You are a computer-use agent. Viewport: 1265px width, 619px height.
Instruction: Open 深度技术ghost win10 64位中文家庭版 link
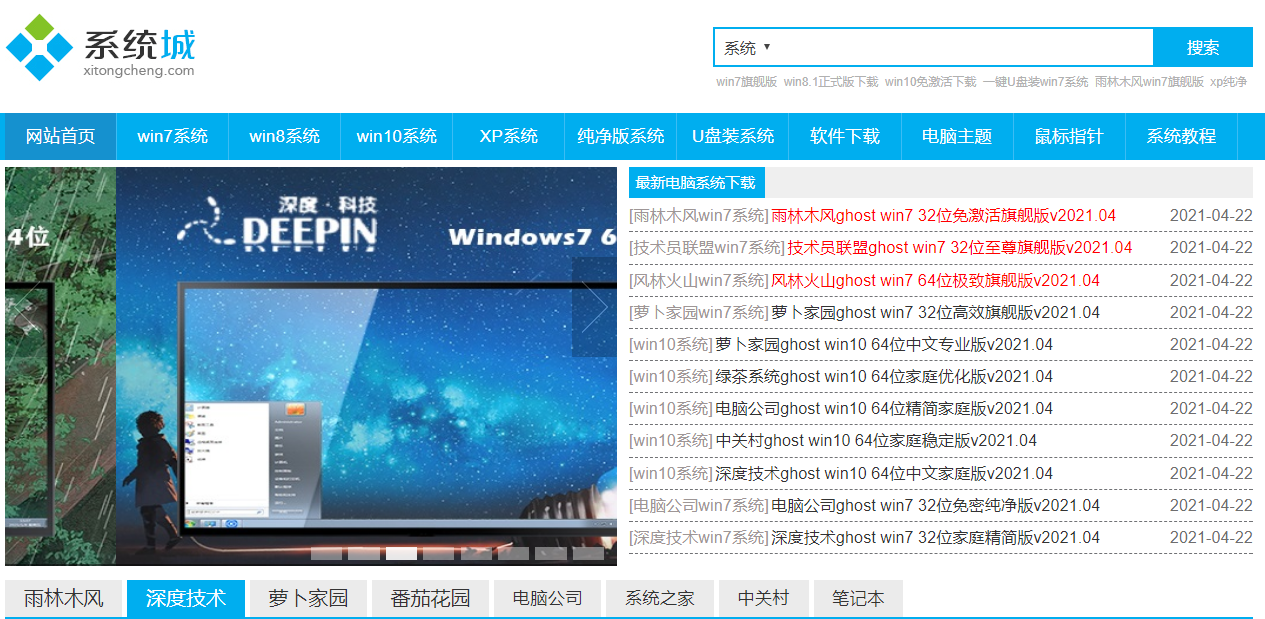(884, 473)
